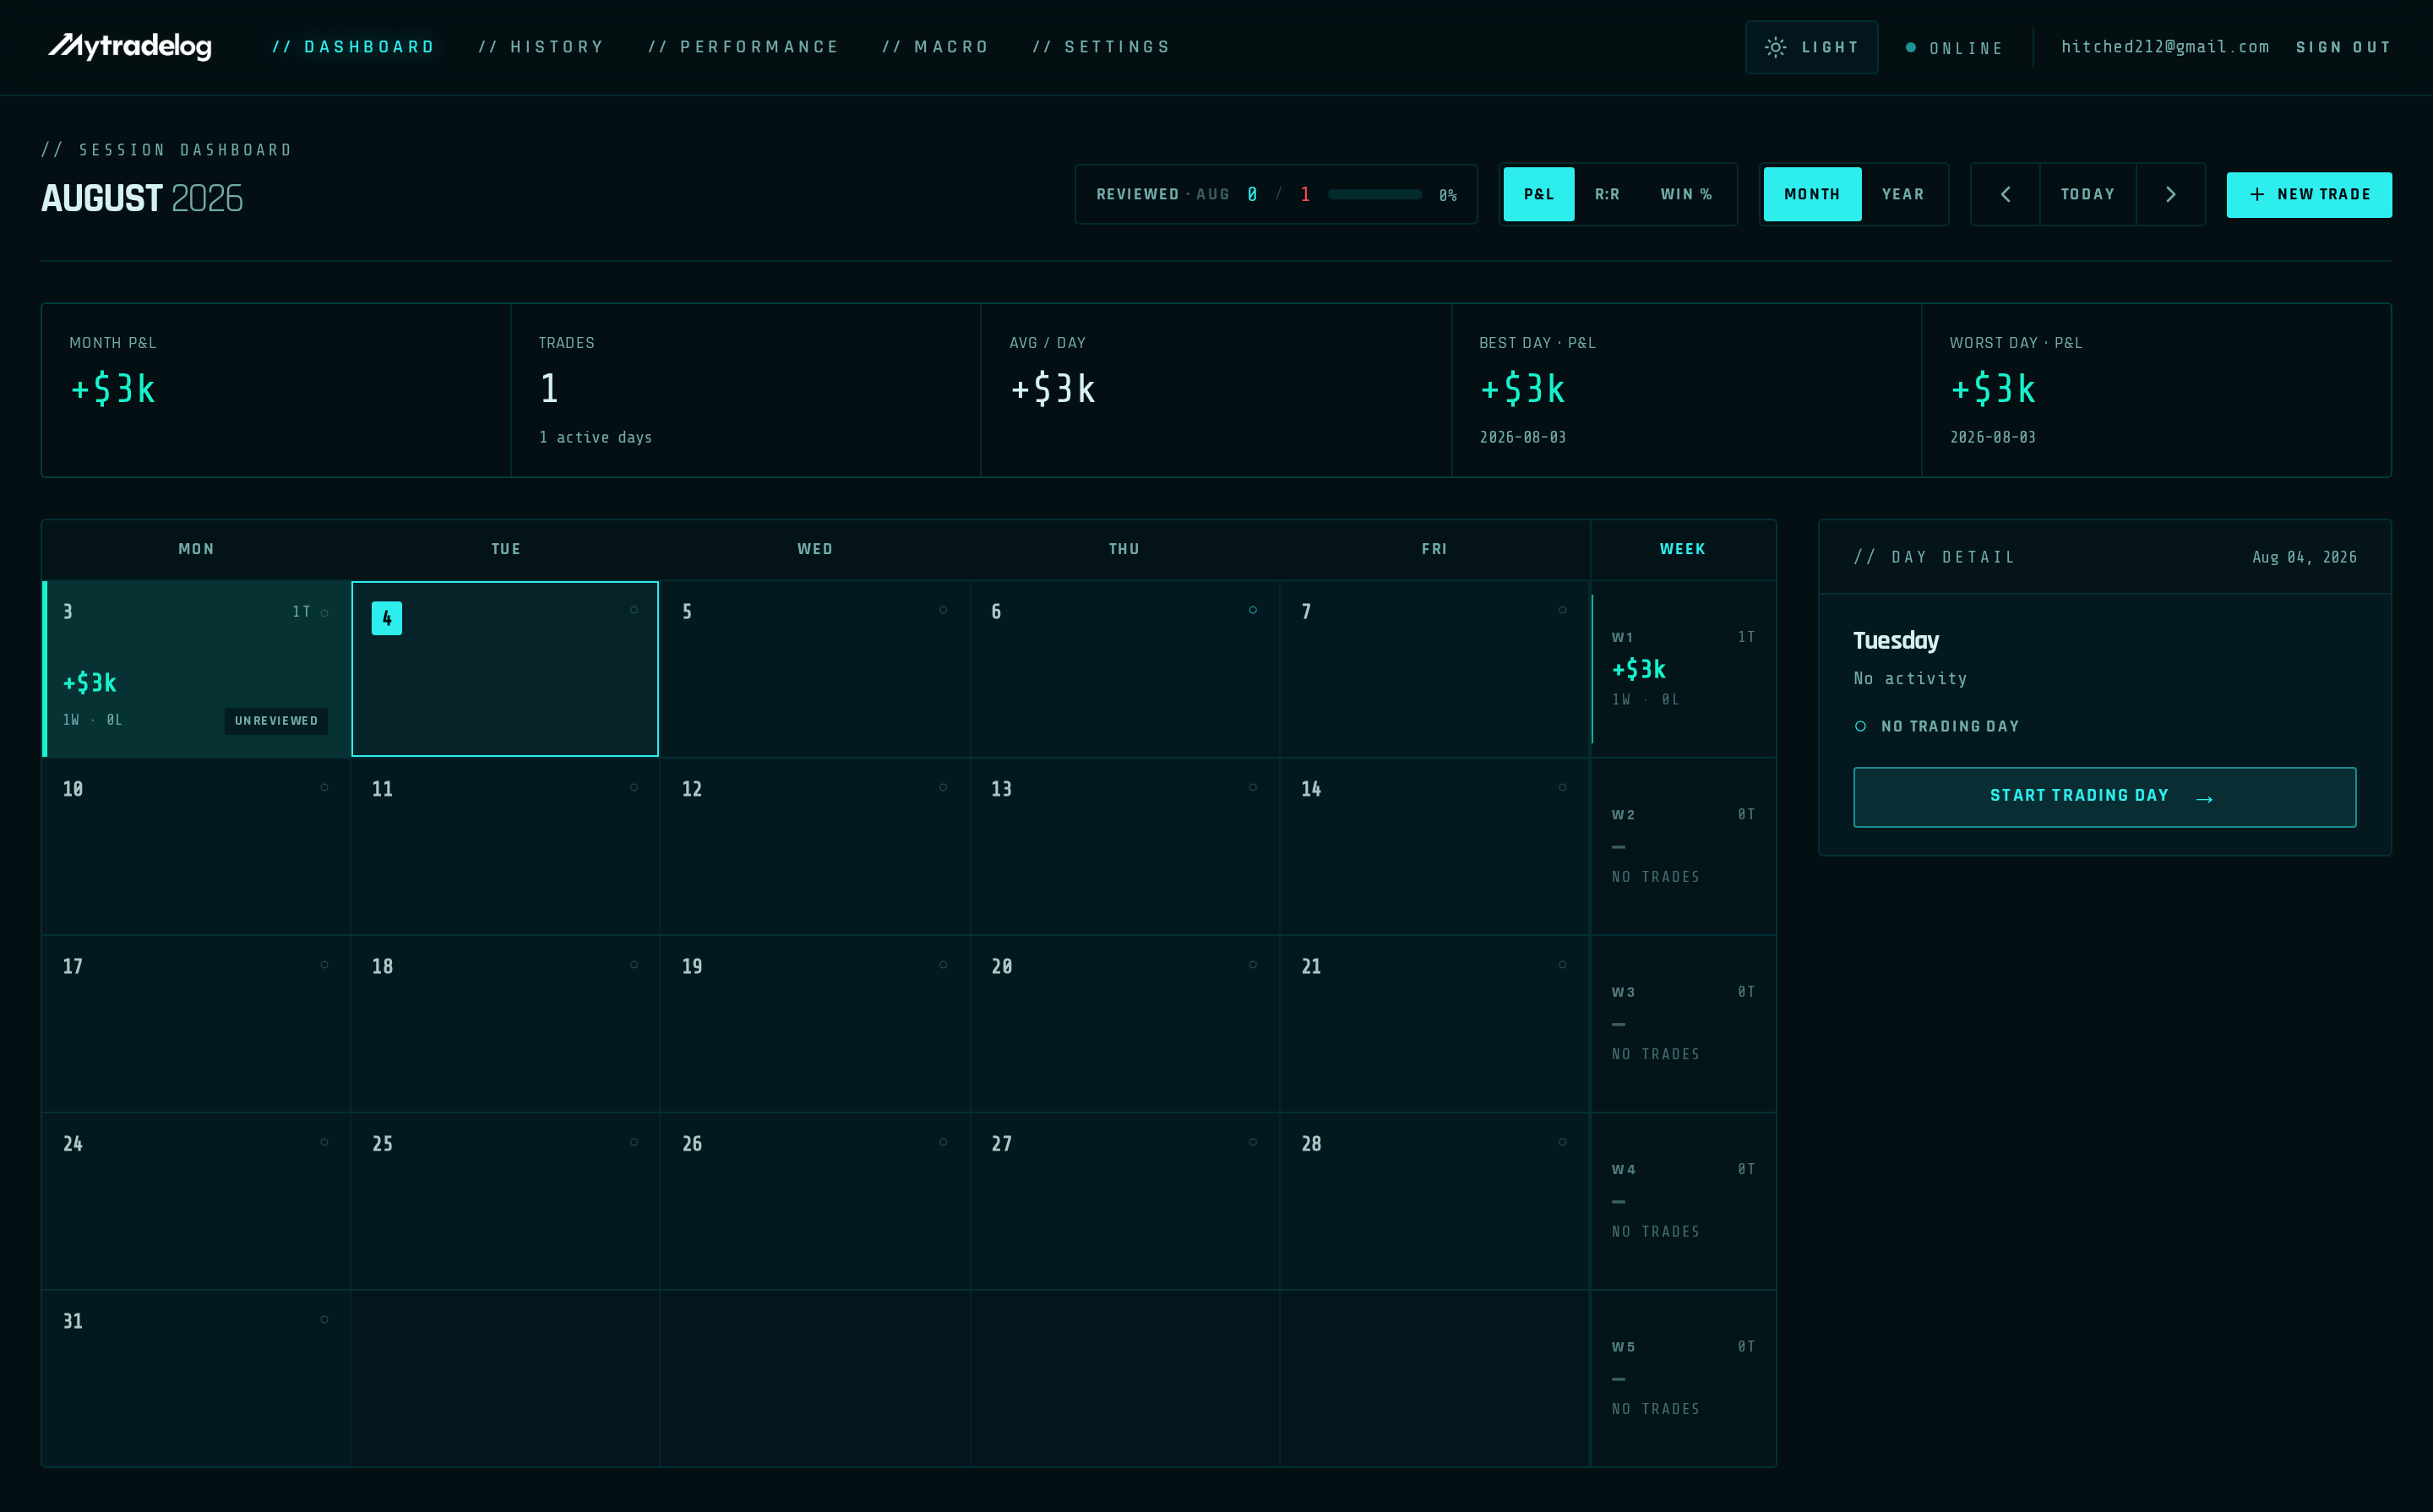Create a New Trade
Viewport: 2433px width, 1512px height.
point(2309,194)
